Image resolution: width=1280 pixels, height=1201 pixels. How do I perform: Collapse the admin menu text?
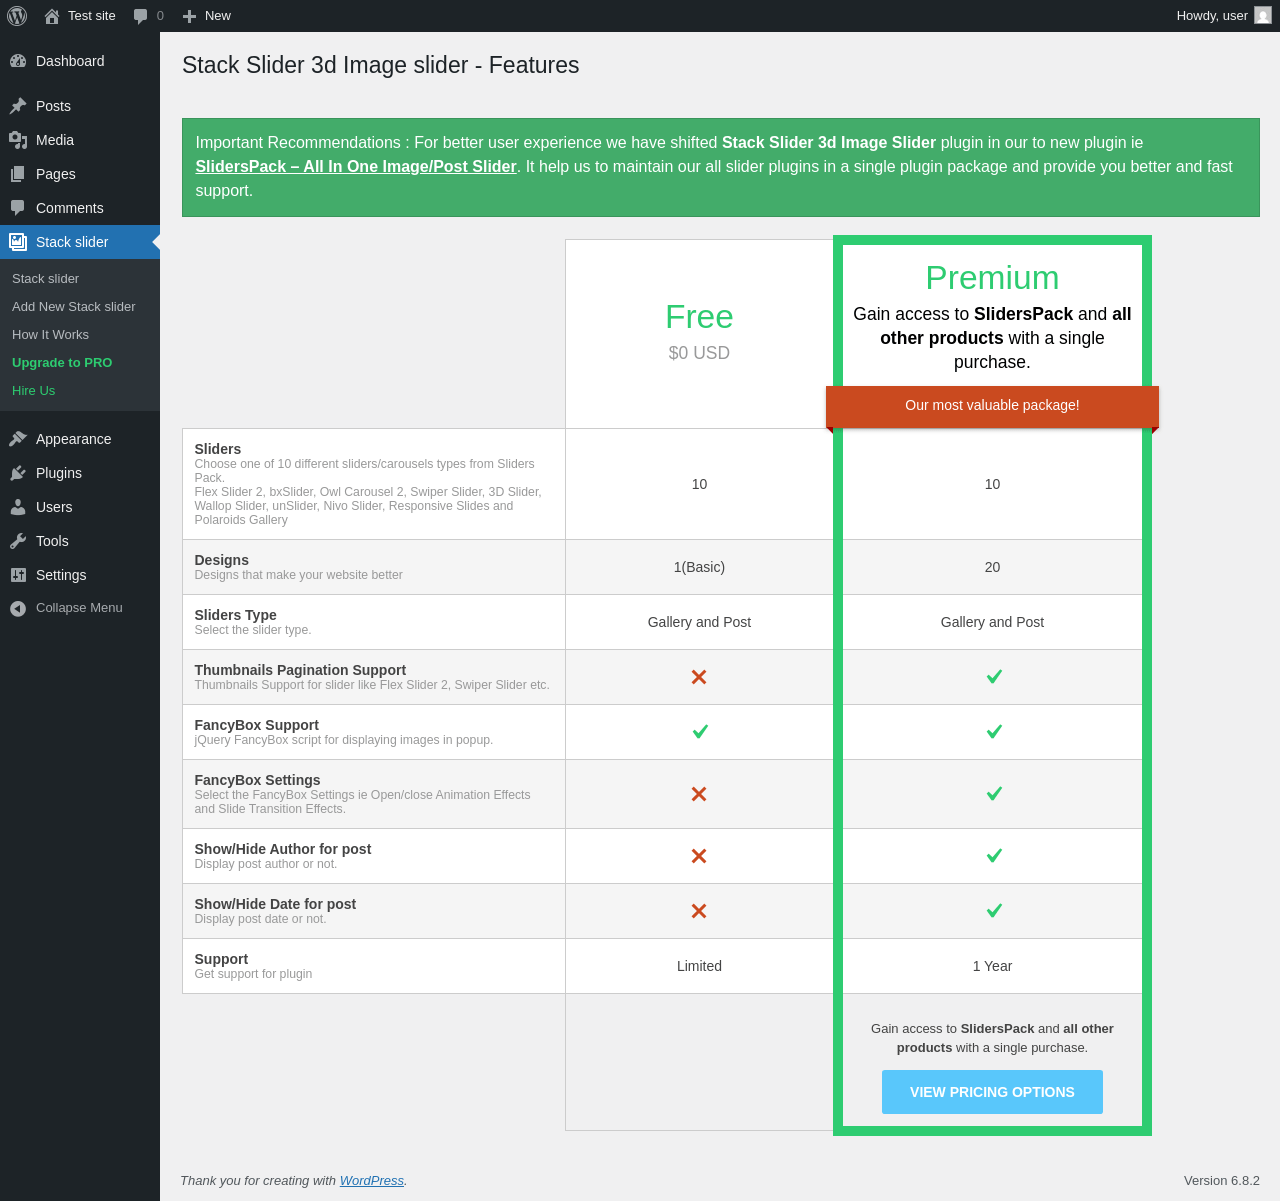click(x=79, y=608)
